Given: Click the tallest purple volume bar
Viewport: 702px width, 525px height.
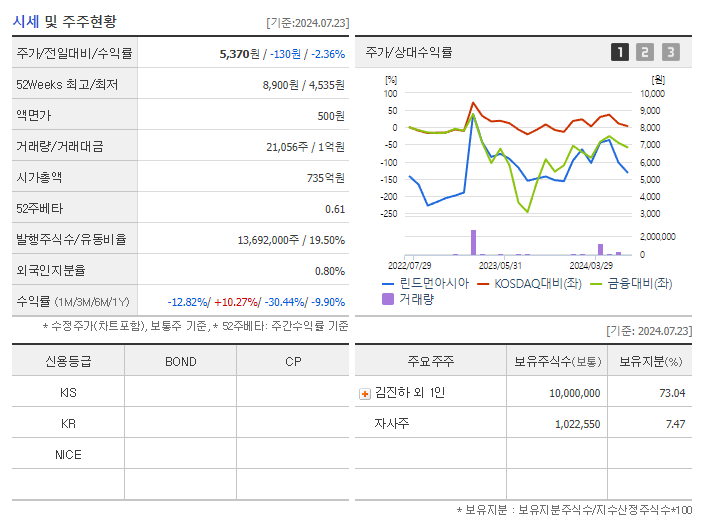Looking at the screenshot, I should [473, 243].
